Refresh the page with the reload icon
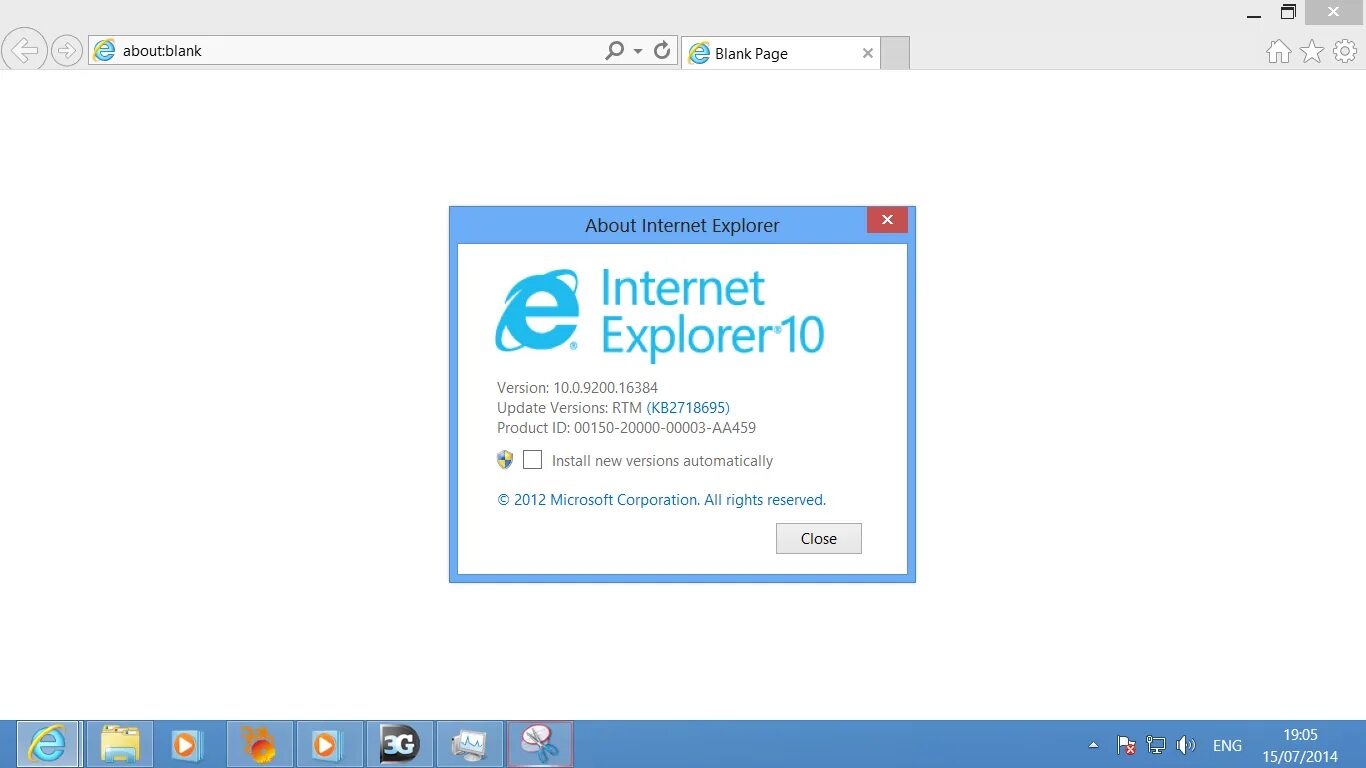Viewport: 1366px width, 768px height. coord(662,50)
